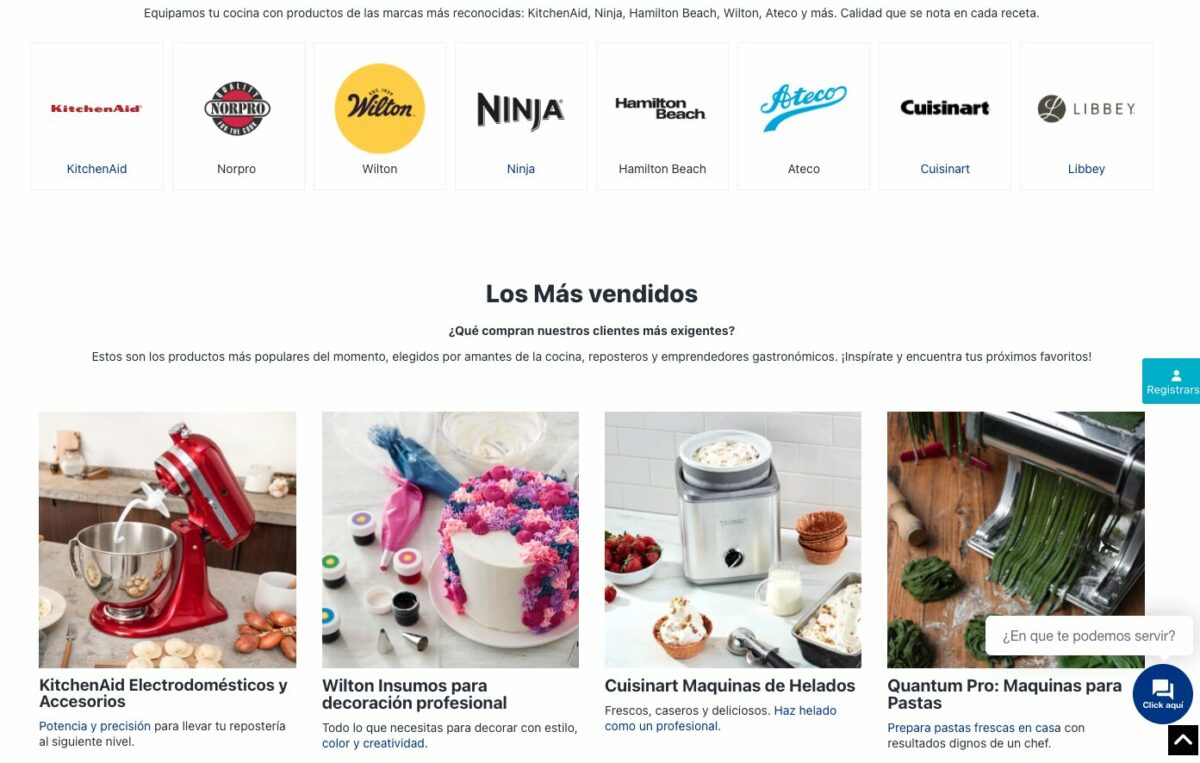
Task: Open the Libbey brand logo
Action: coord(1086,108)
